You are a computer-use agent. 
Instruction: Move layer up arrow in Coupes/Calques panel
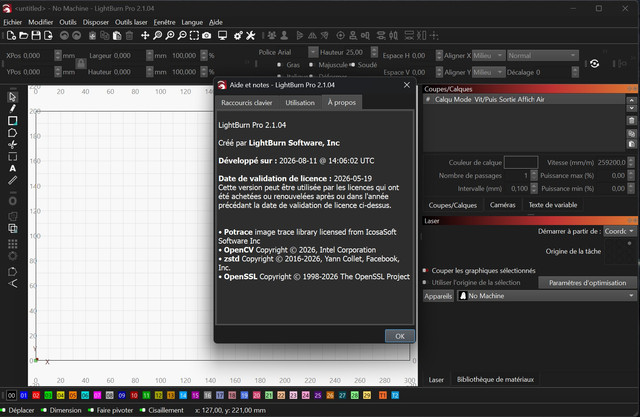631,100
